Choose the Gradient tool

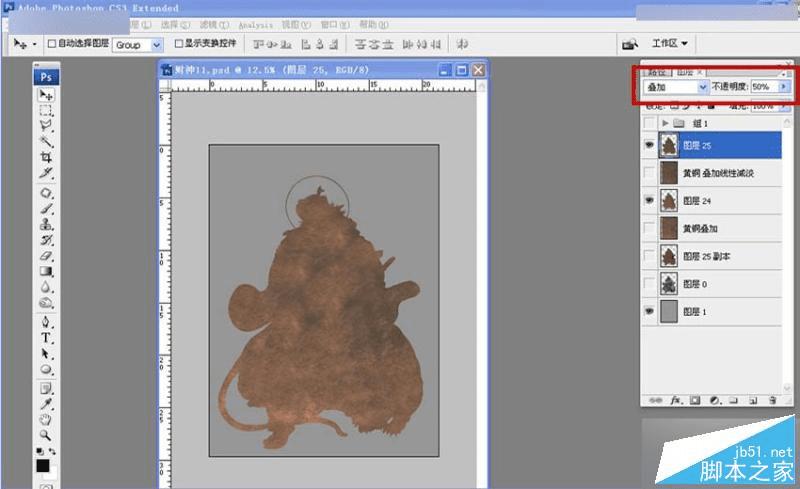[x=46, y=271]
